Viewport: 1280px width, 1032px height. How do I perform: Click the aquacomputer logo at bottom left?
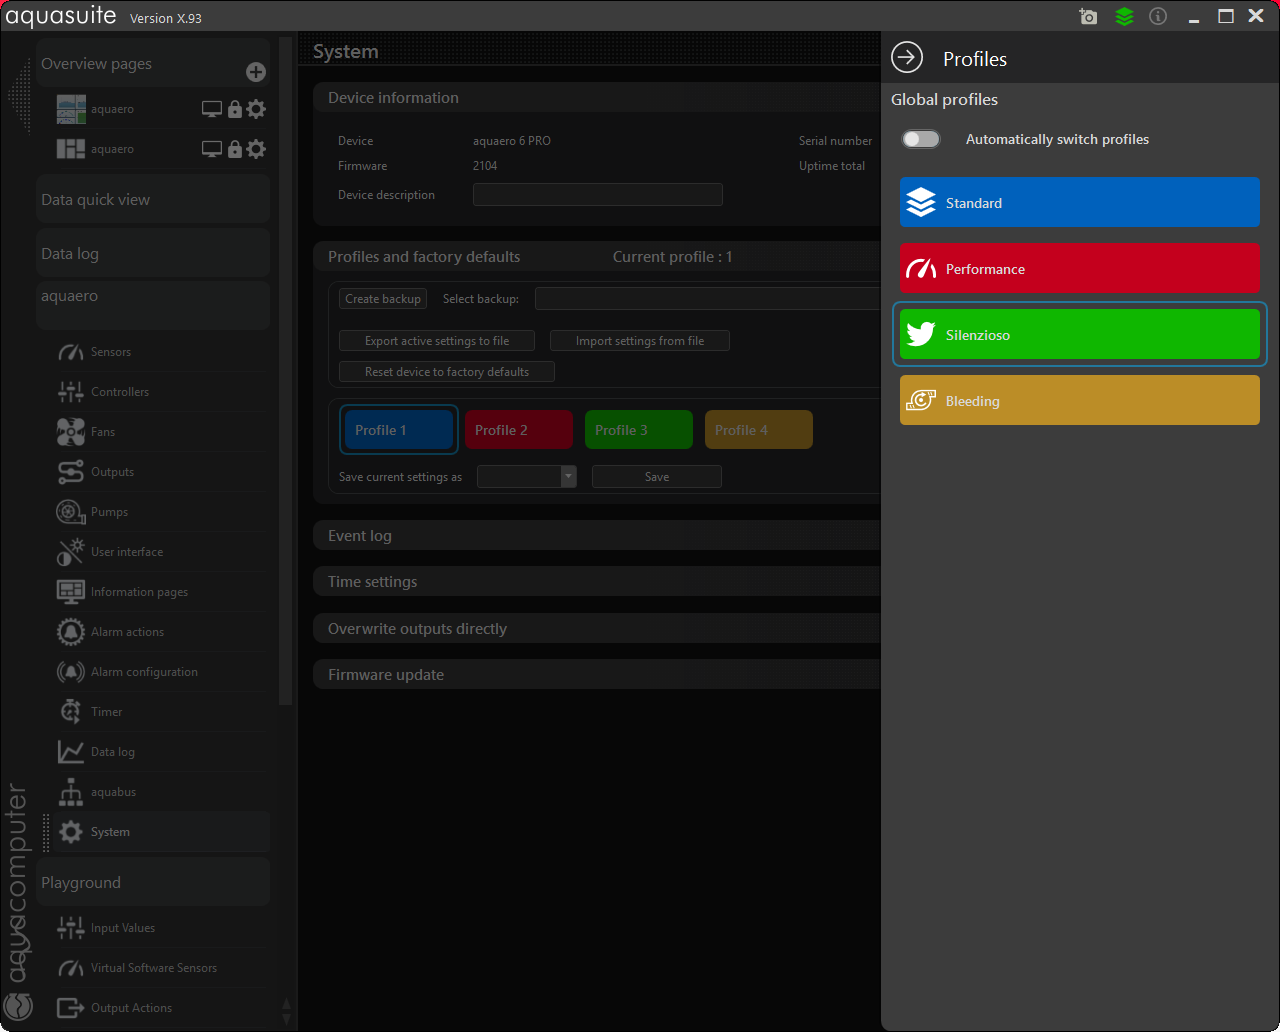pyautogui.click(x=19, y=1005)
